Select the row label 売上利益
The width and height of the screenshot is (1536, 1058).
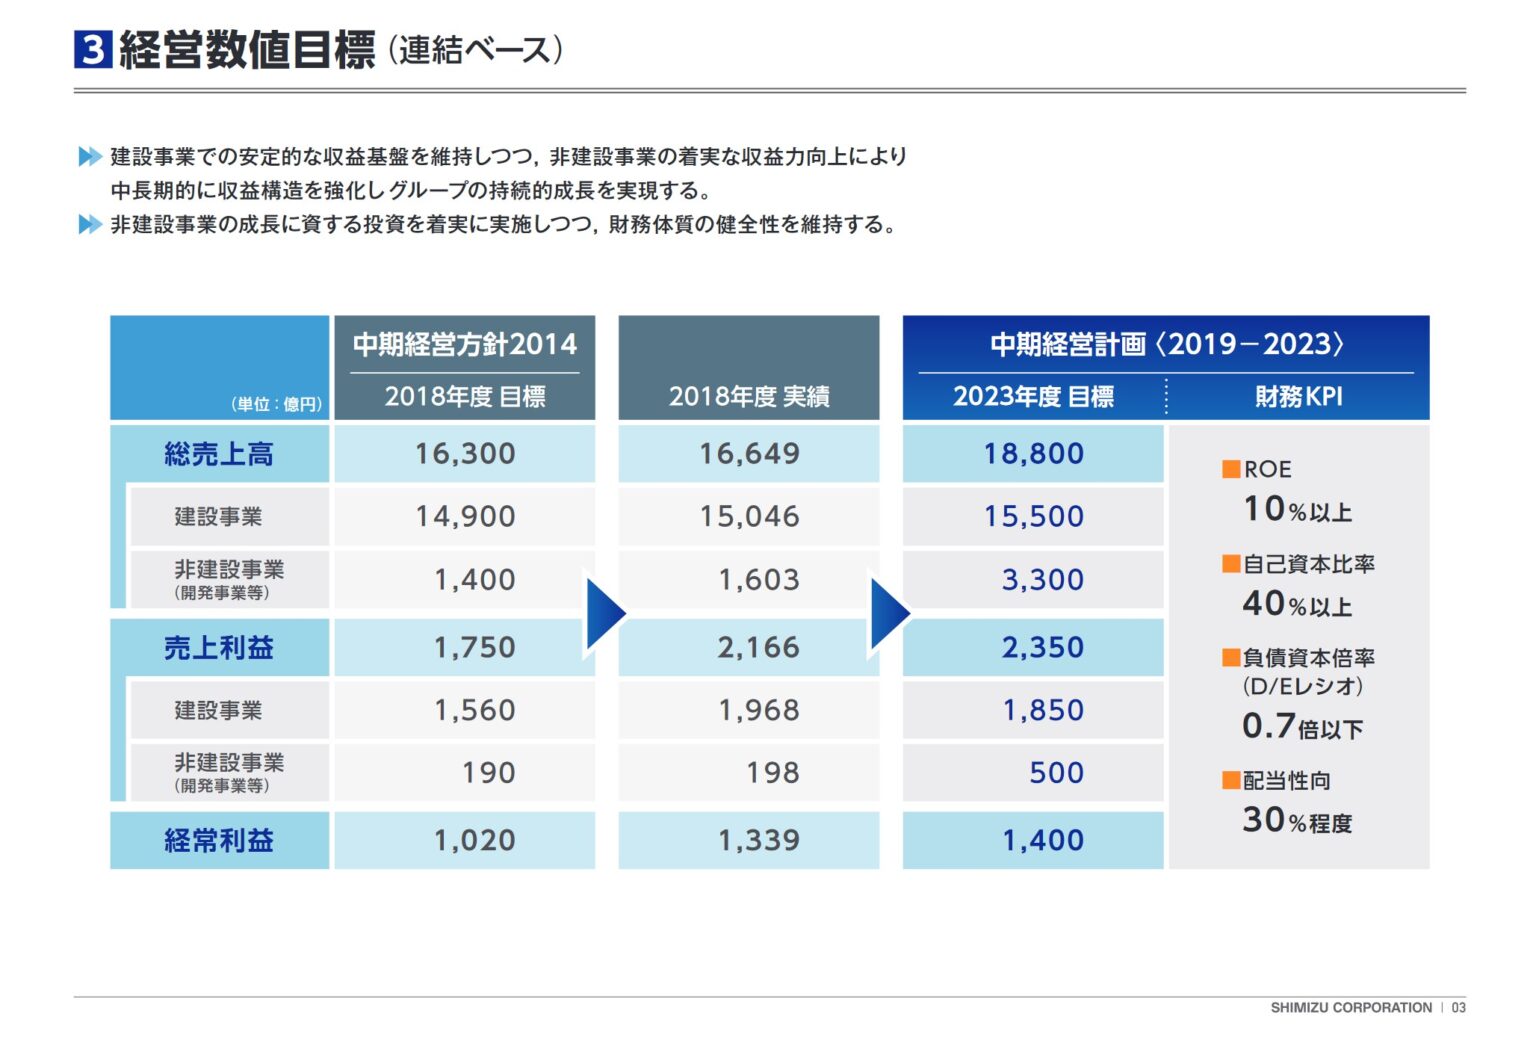[x=219, y=648]
